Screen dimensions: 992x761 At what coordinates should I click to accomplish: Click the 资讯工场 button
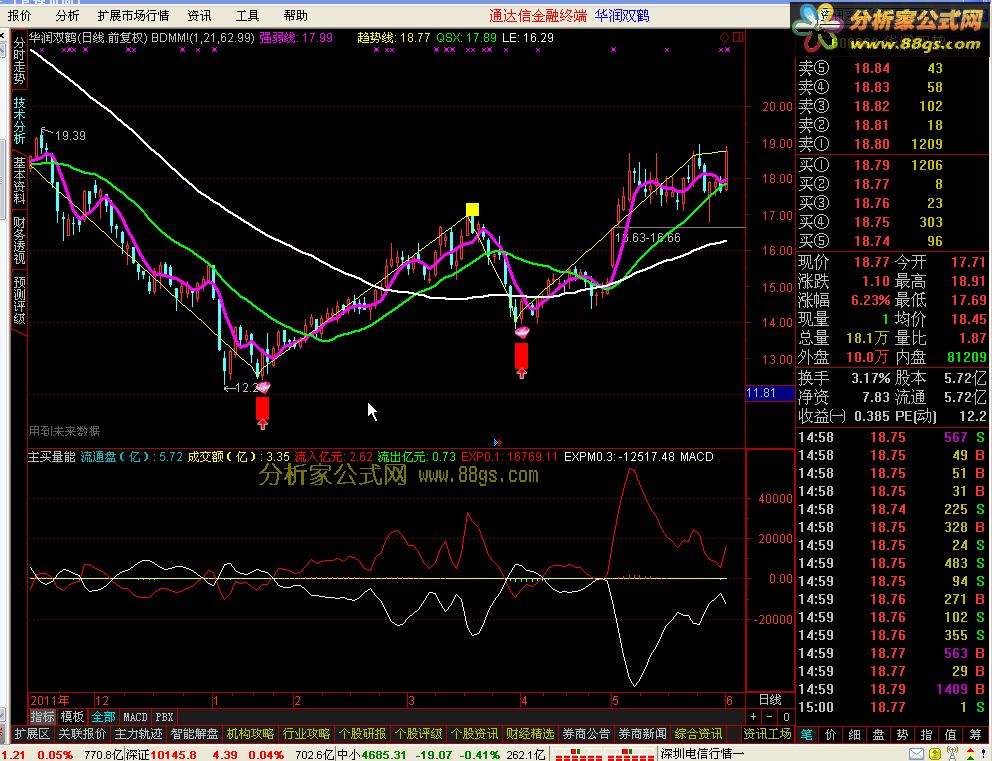tap(767, 734)
